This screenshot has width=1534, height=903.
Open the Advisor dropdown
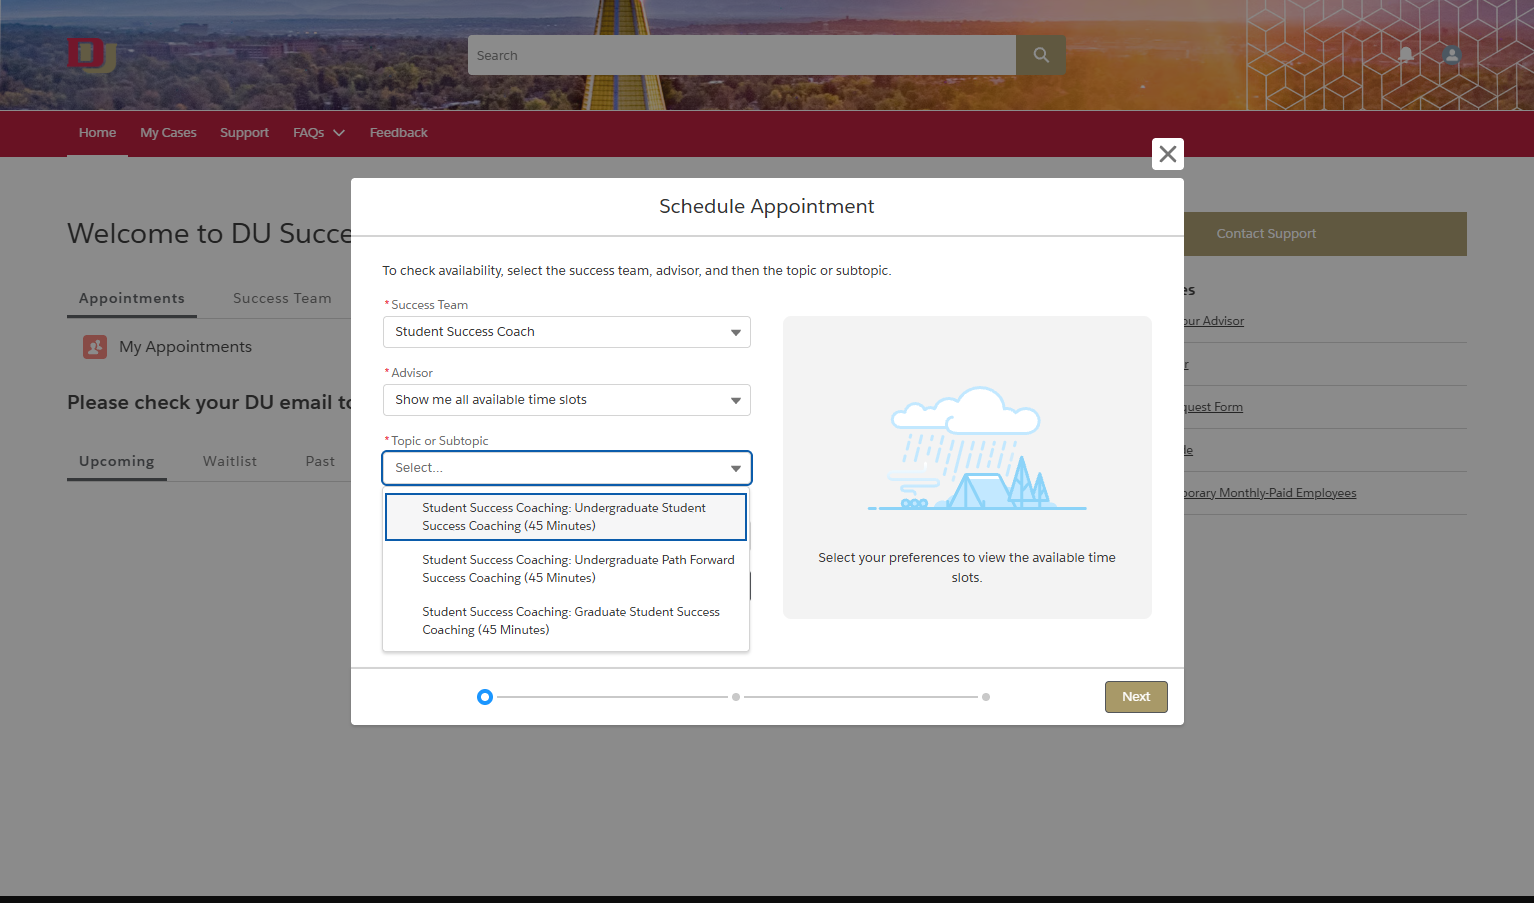pyautogui.click(x=566, y=400)
